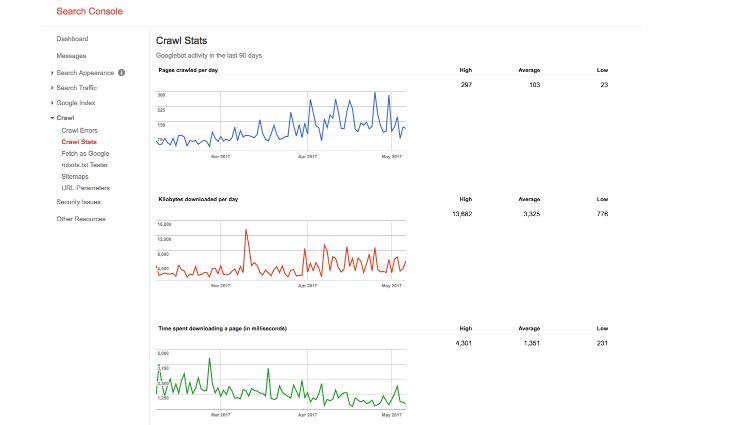
Task: Click the Search Traffic menu label
Action: [77, 88]
